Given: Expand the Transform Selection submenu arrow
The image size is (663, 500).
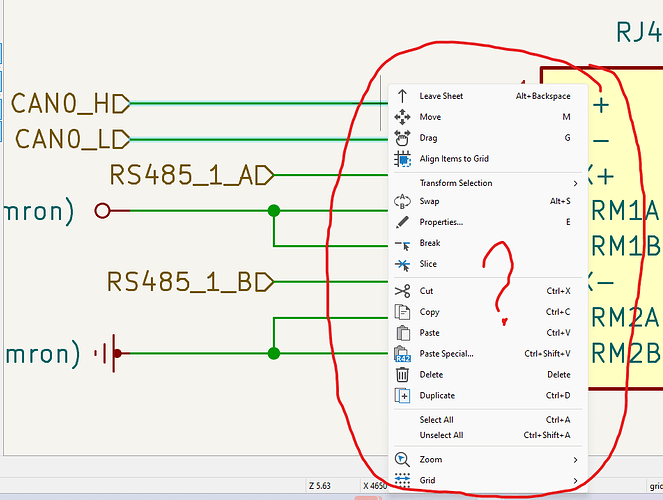Looking at the screenshot, I should [x=575, y=183].
